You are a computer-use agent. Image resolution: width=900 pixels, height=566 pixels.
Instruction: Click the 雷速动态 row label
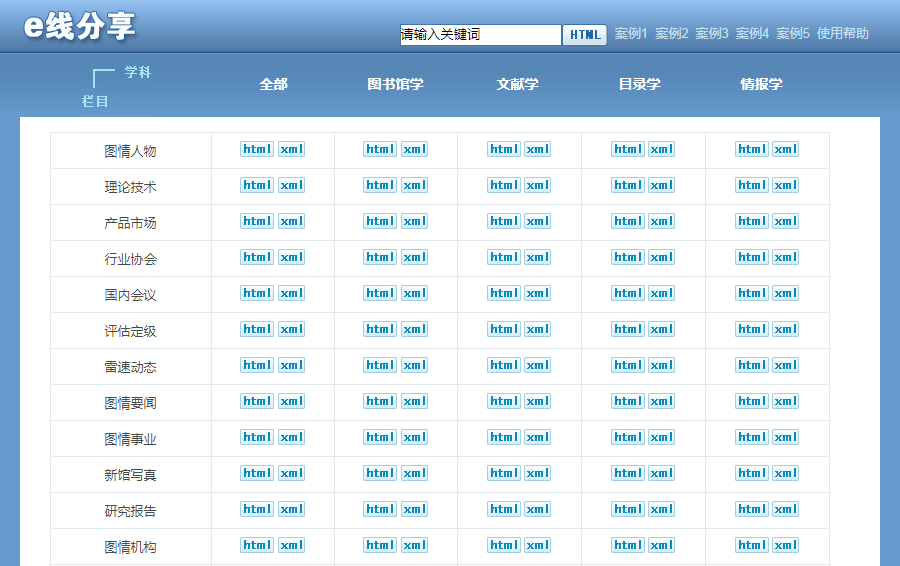(130, 367)
